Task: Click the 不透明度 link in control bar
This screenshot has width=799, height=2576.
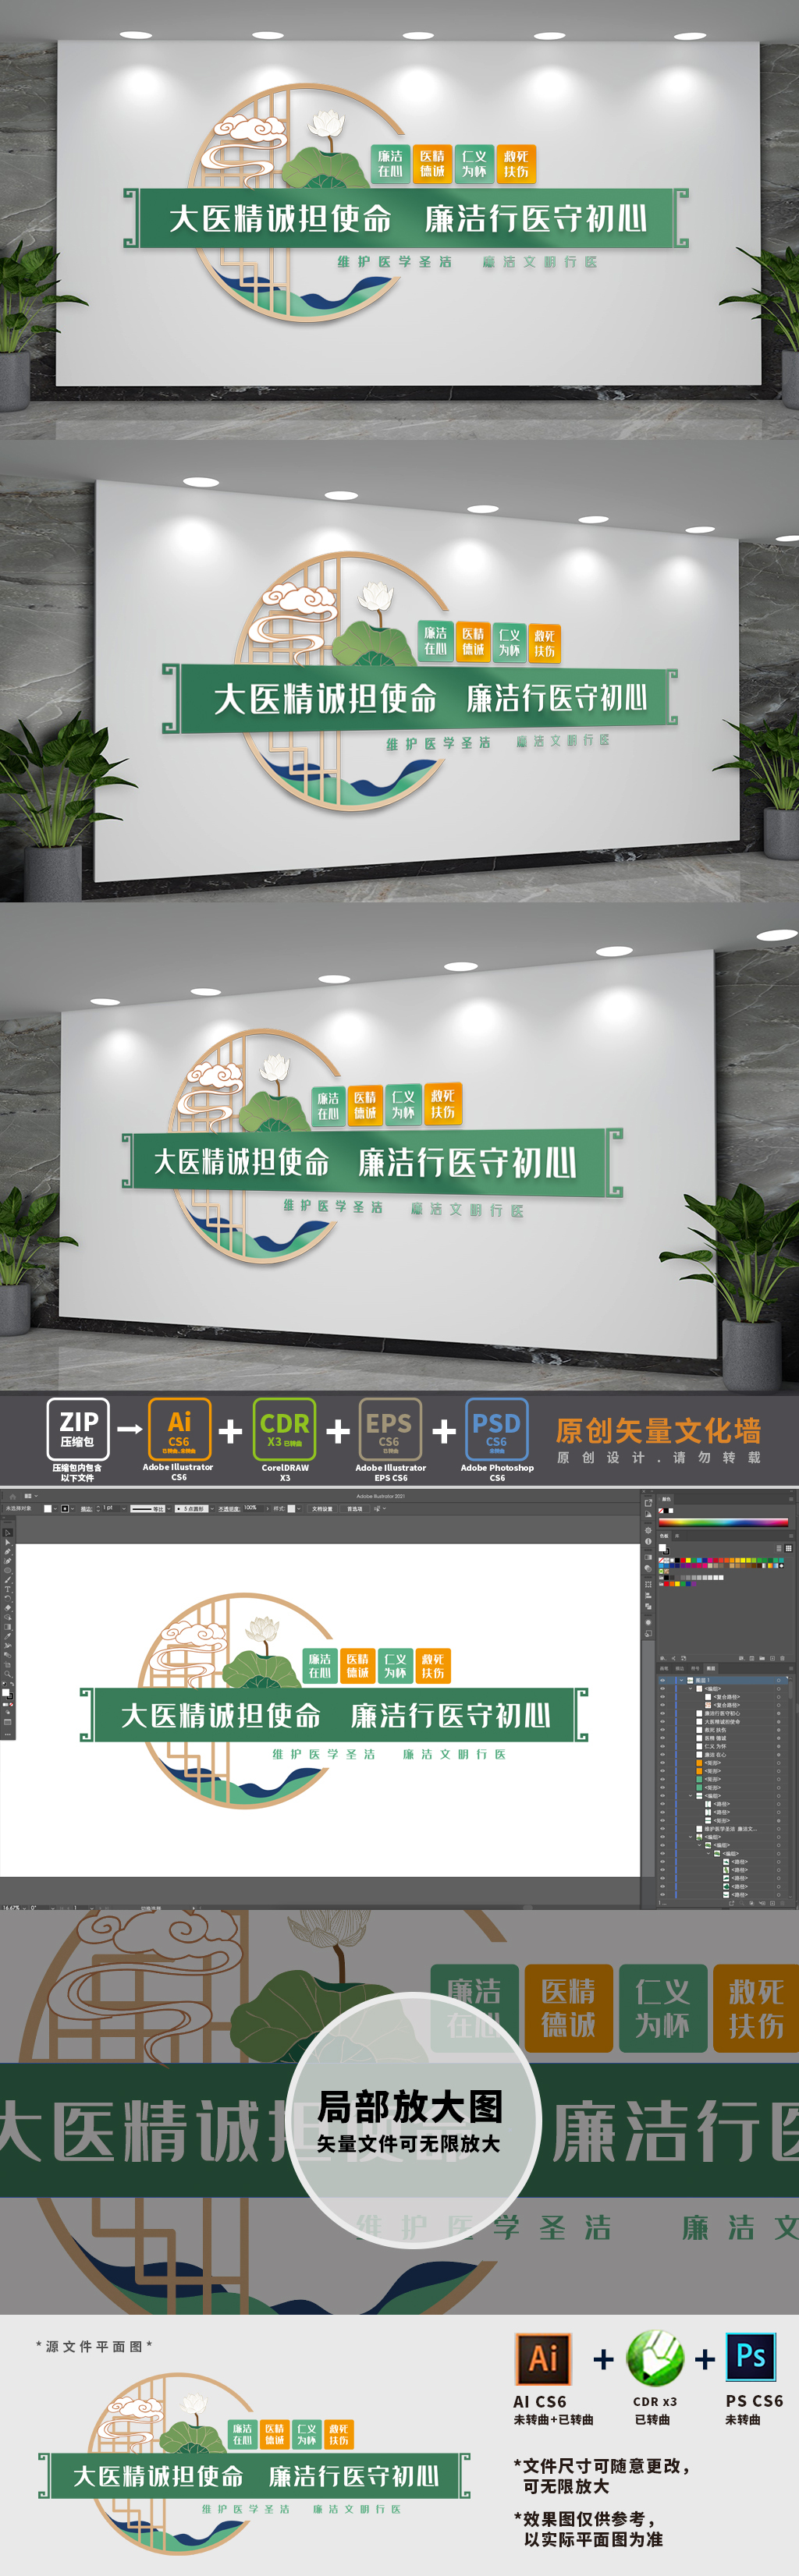Action: [229, 1509]
